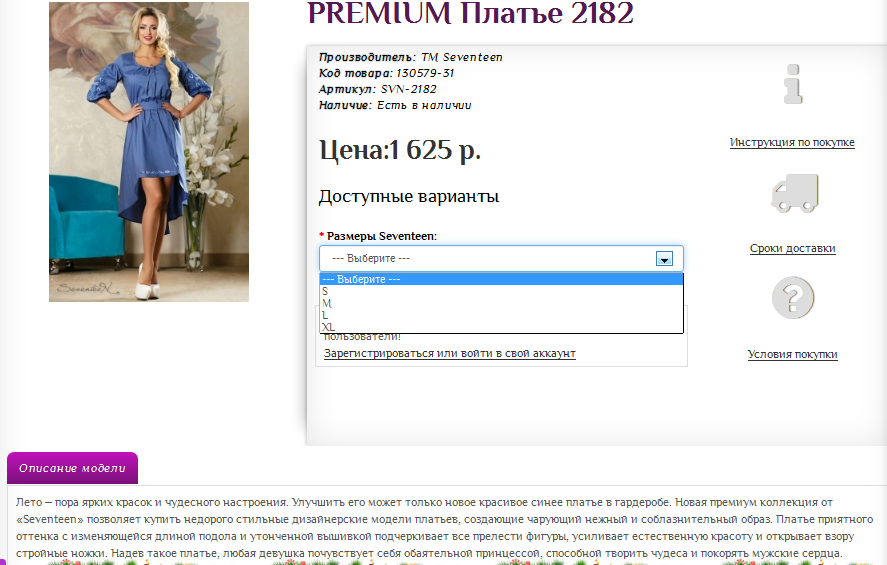This screenshot has height=565, width=887.
Task: Click the question mark help icon
Action: [x=793, y=297]
